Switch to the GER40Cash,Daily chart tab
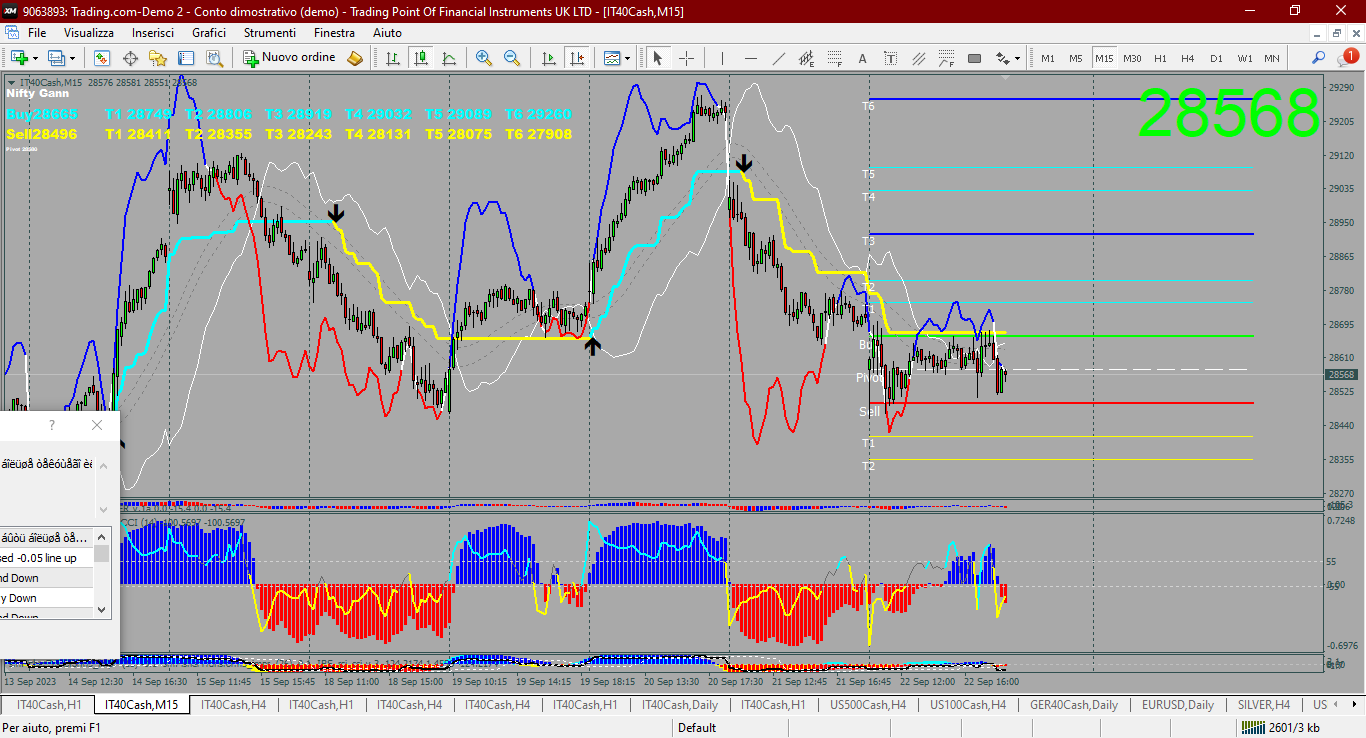Screen dimensions: 1366x738 pyautogui.click(x=1074, y=705)
